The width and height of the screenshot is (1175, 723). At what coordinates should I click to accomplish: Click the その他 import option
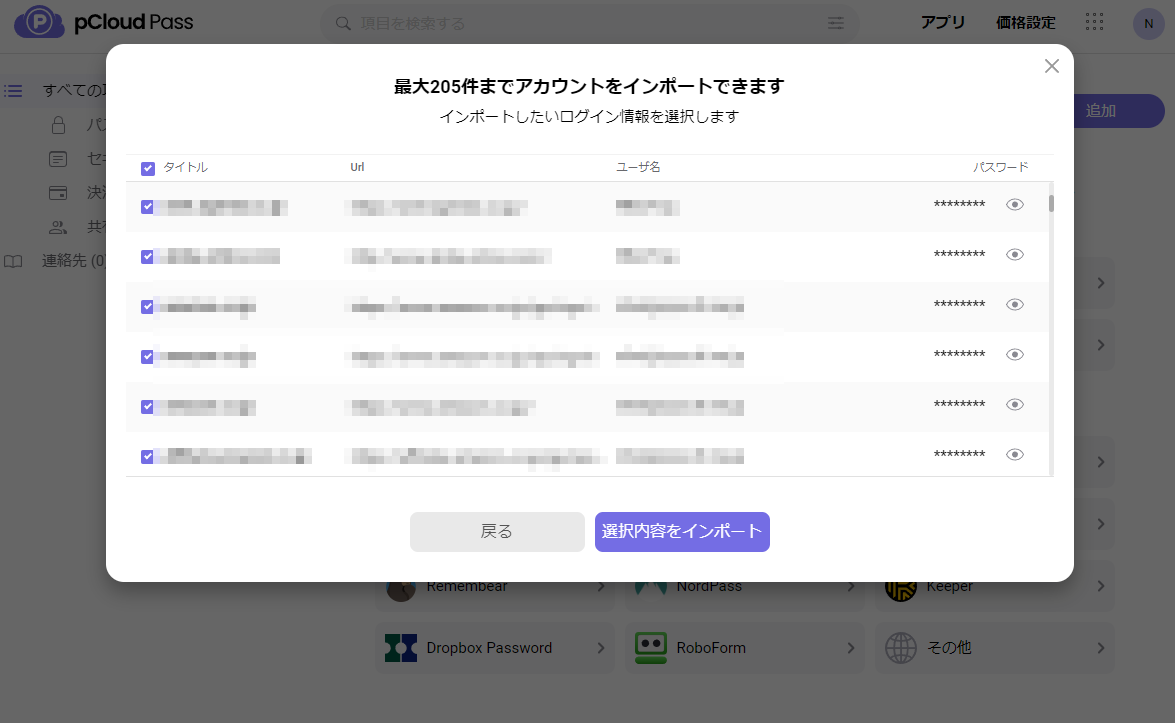(995, 647)
